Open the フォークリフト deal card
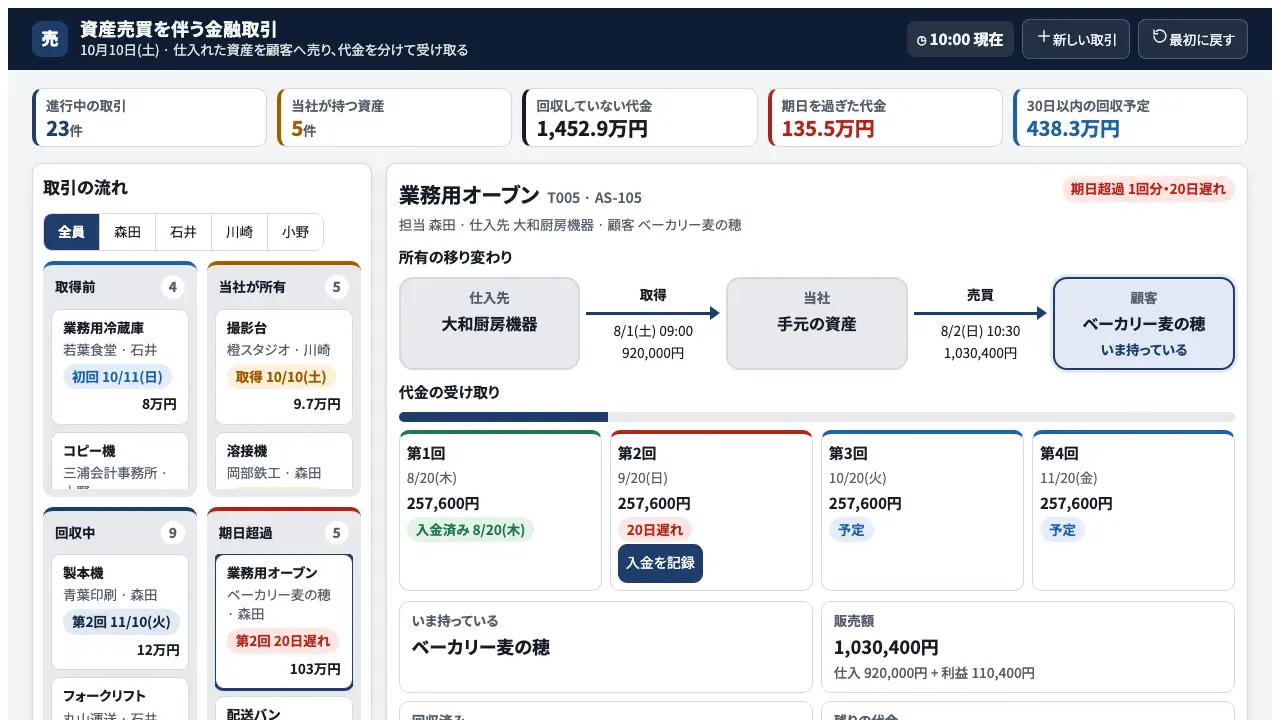Image resolution: width=1280 pixels, height=720 pixels. (x=120, y=699)
